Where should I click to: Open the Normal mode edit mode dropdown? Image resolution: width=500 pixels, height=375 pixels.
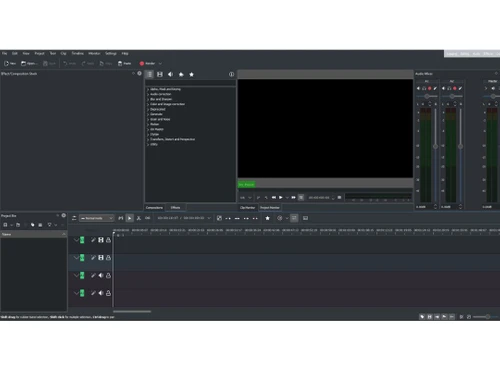coord(97,218)
